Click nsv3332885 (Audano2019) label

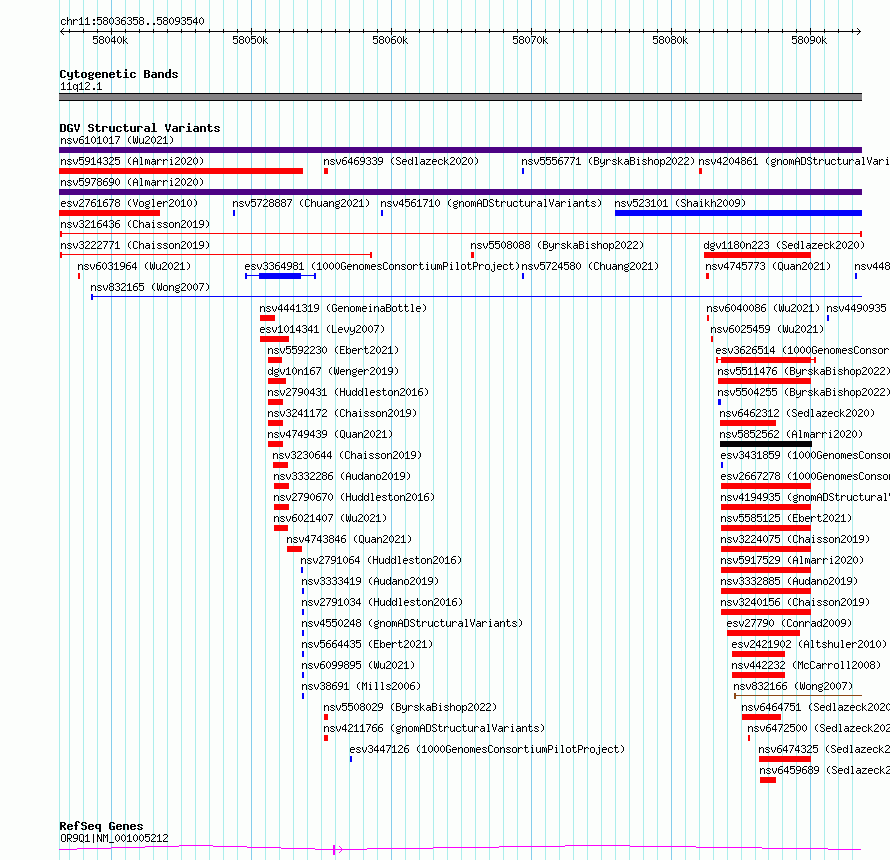coord(789,581)
